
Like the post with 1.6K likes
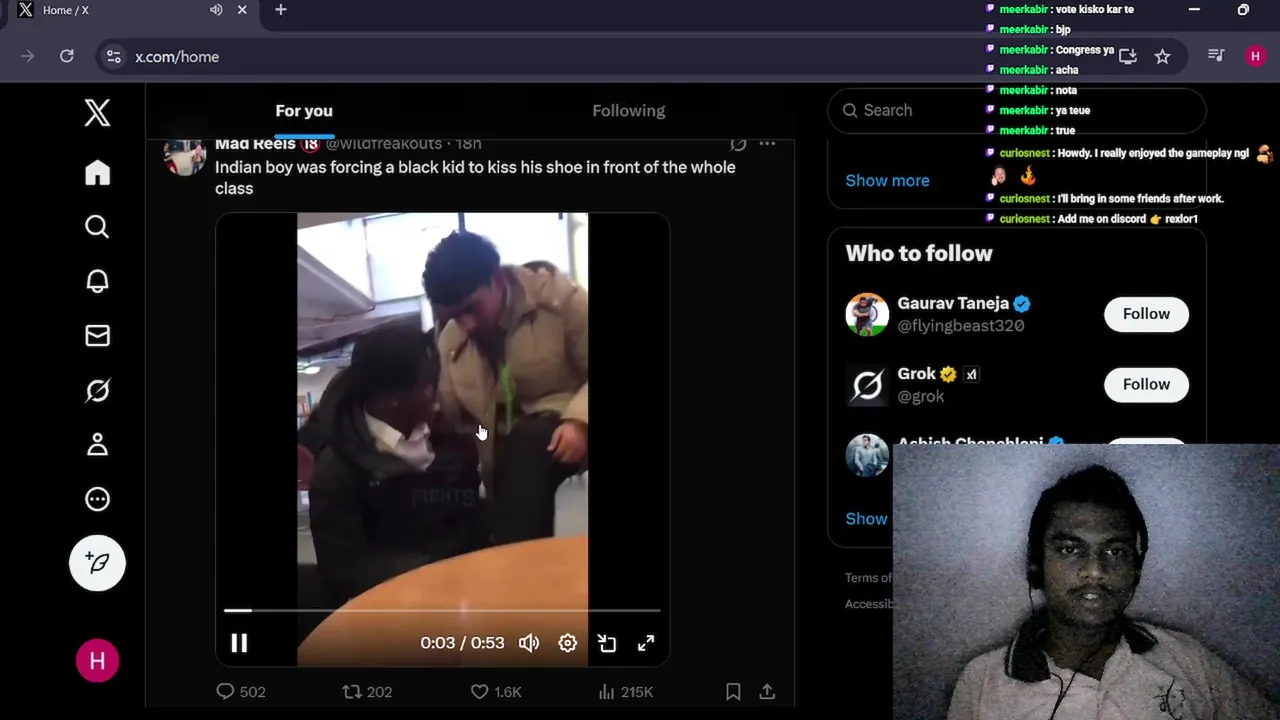coord(496,691)
